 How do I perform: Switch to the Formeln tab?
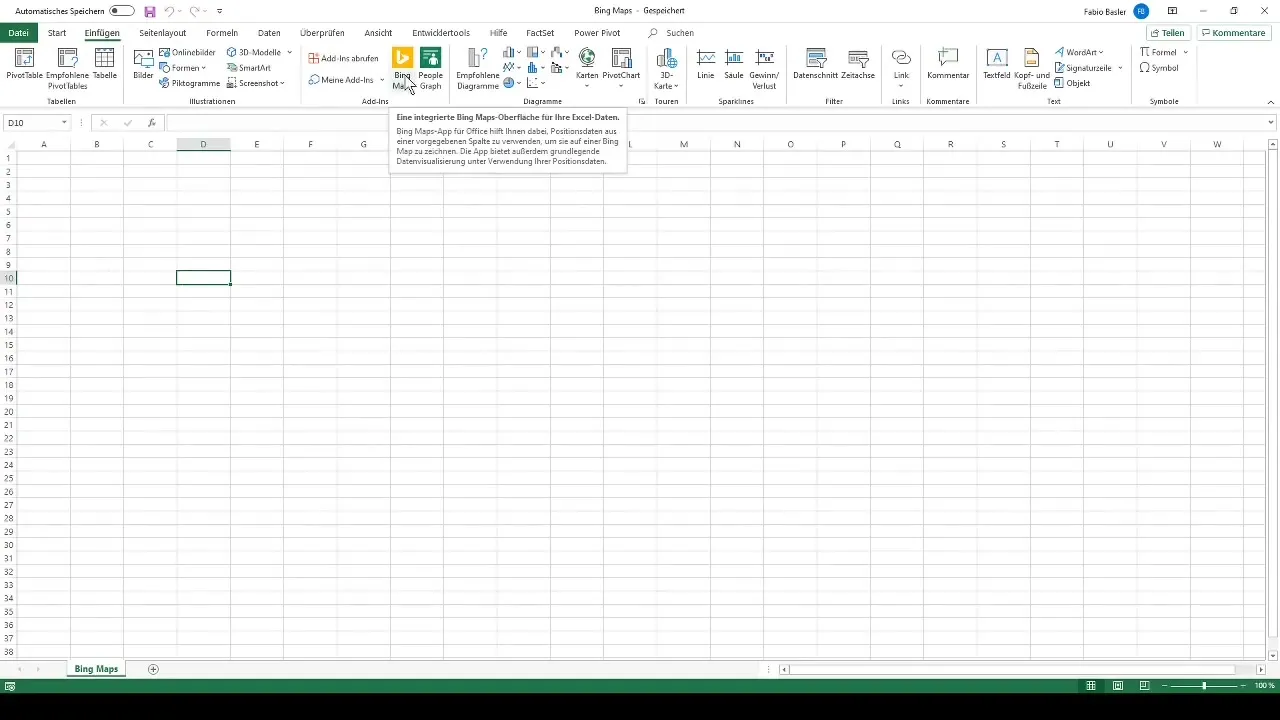(x=222, y=33)
